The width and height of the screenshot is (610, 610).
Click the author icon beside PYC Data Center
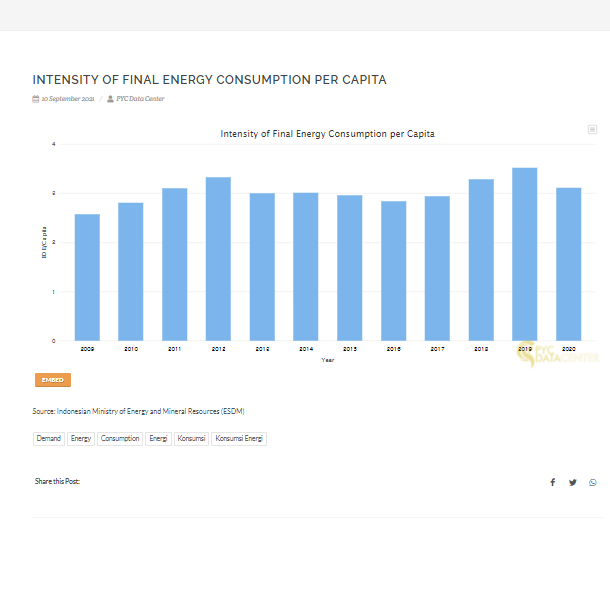(x=110, y=99)
